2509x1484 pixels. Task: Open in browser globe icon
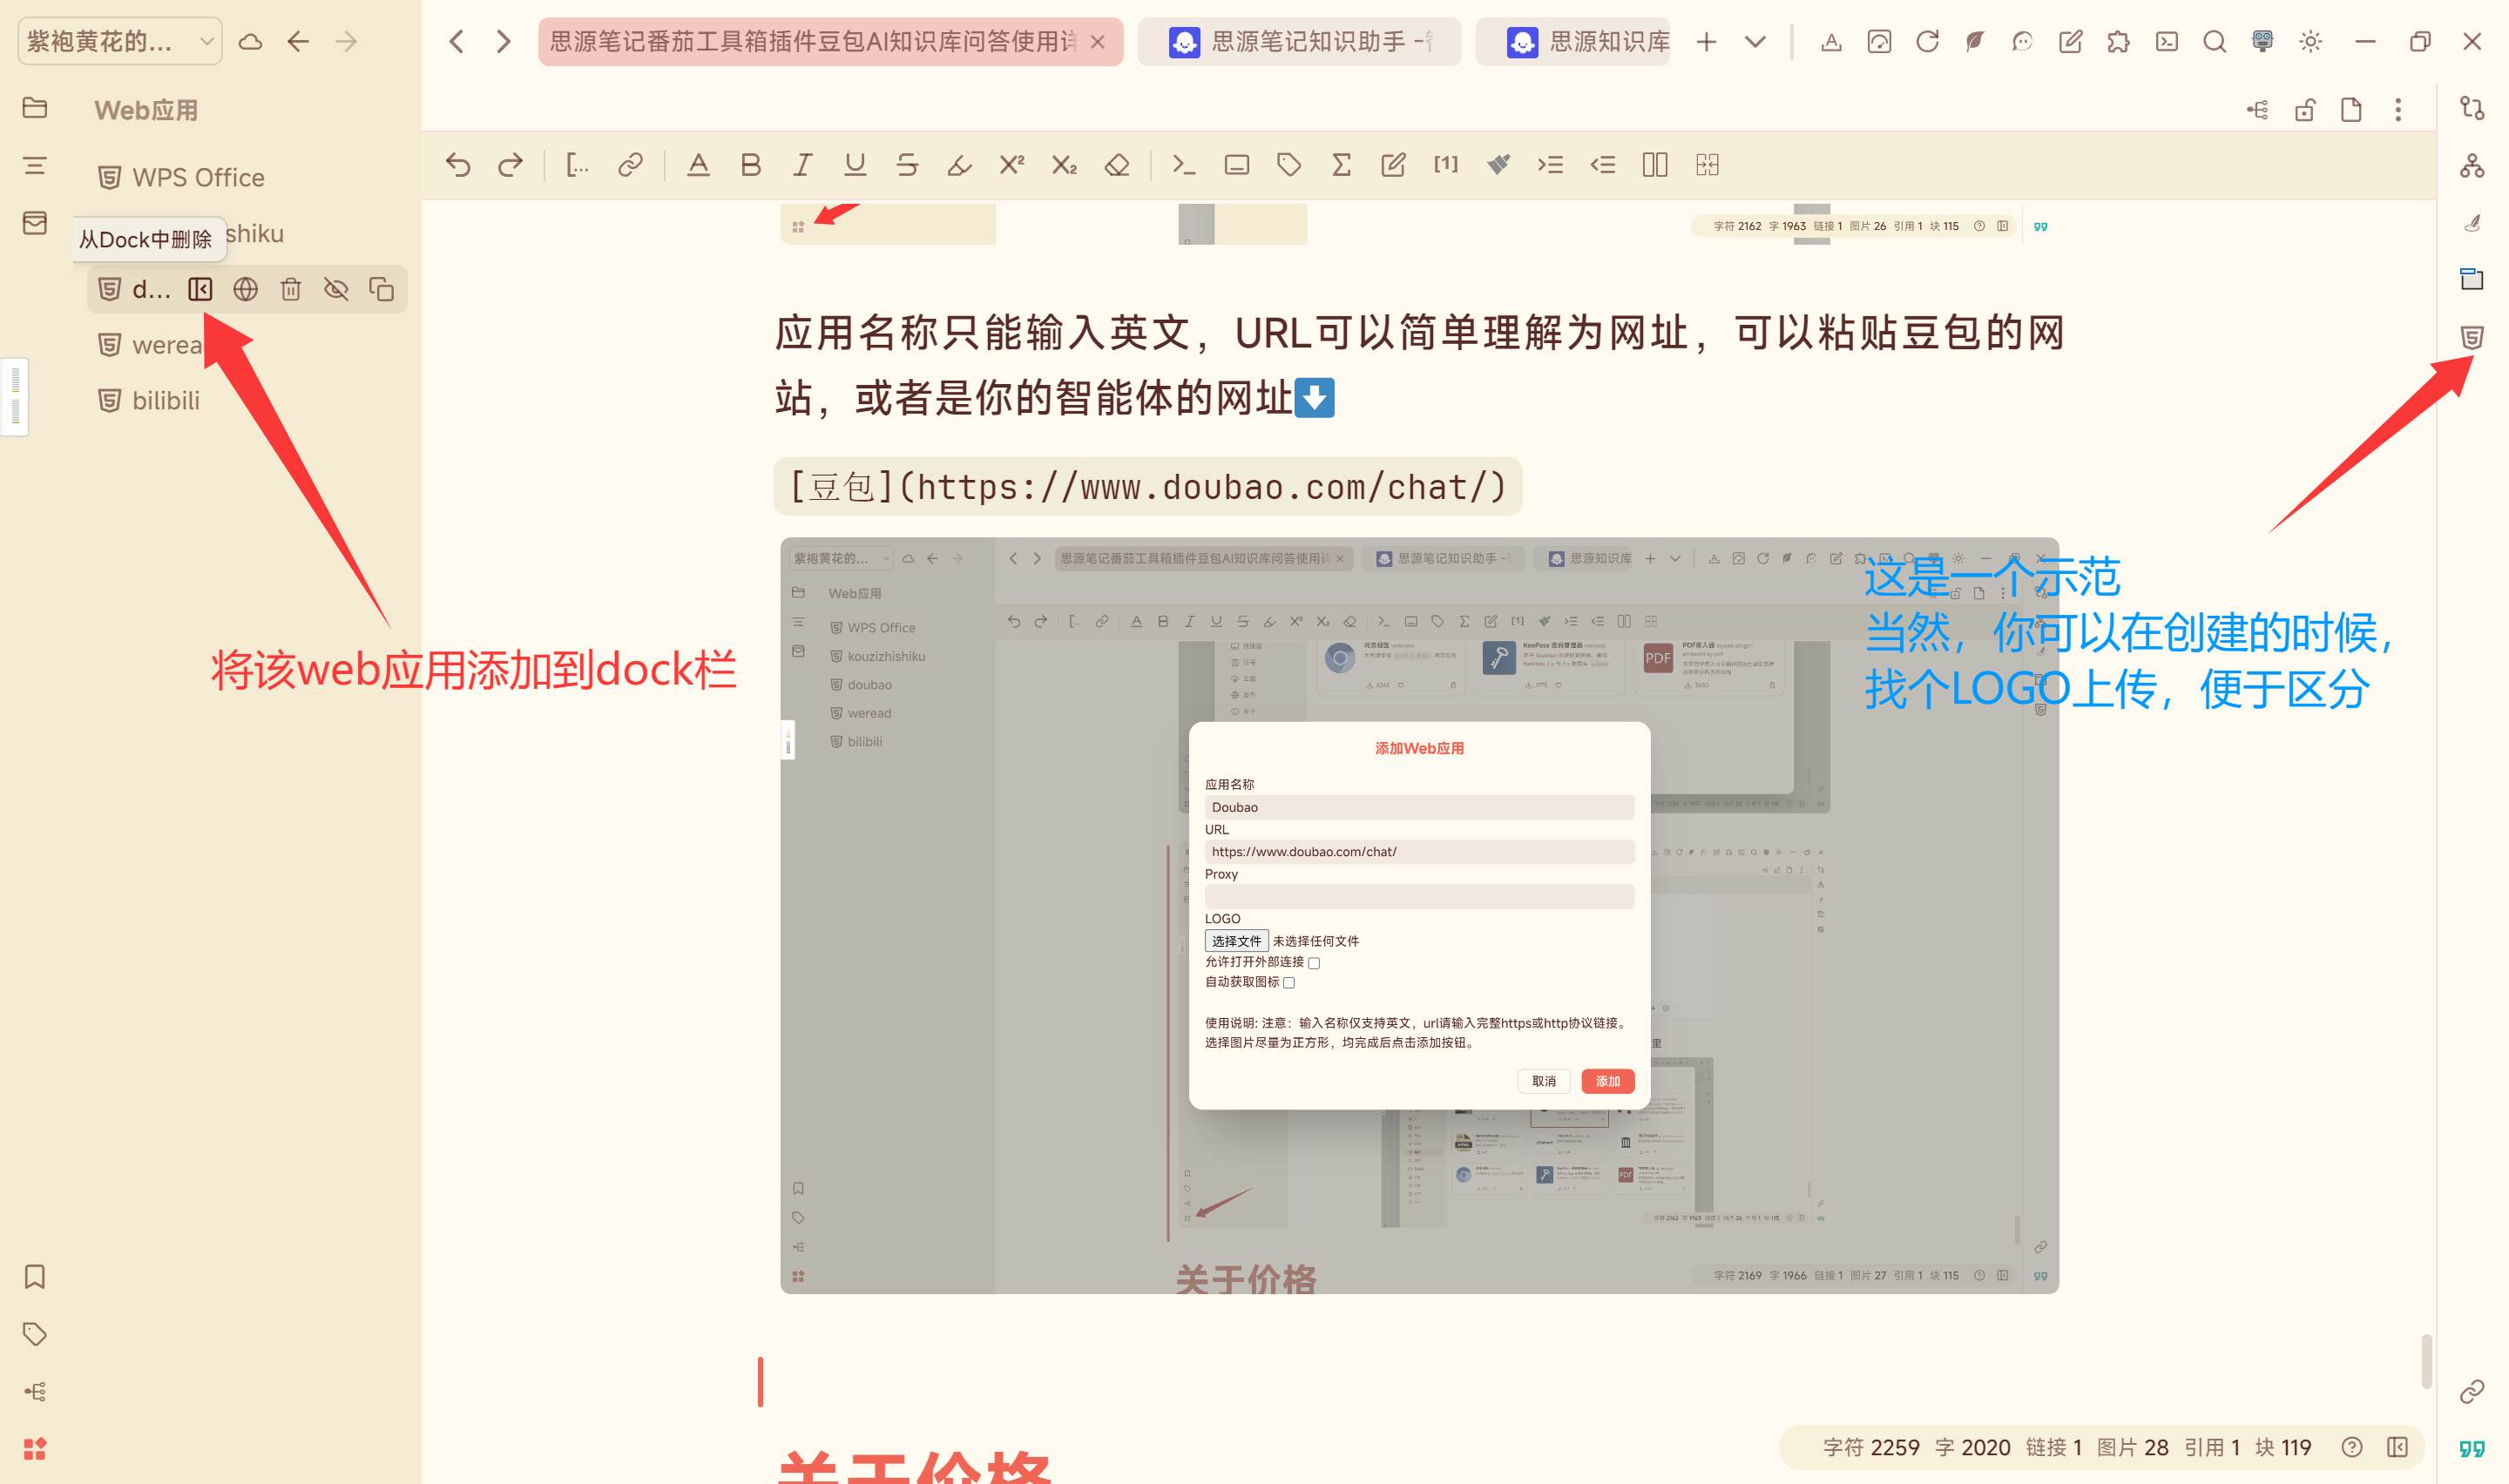point(245,290)
